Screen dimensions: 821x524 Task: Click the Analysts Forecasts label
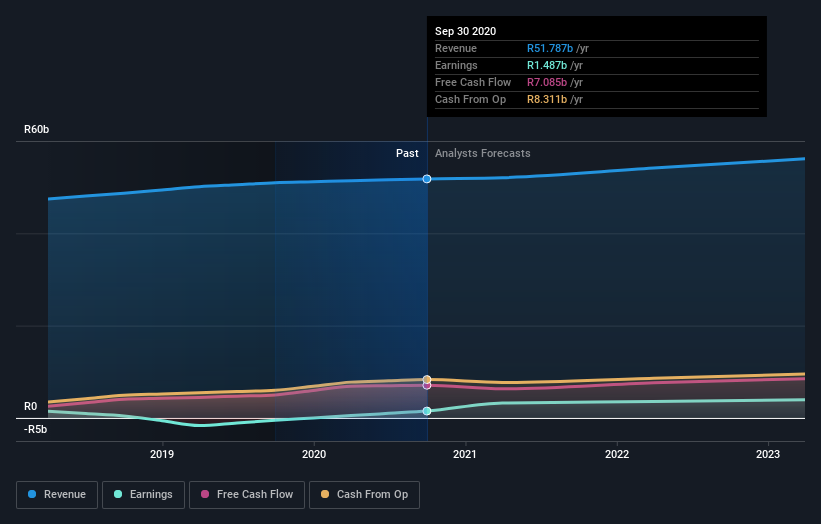pyautogui.click(x=482, y=153)
